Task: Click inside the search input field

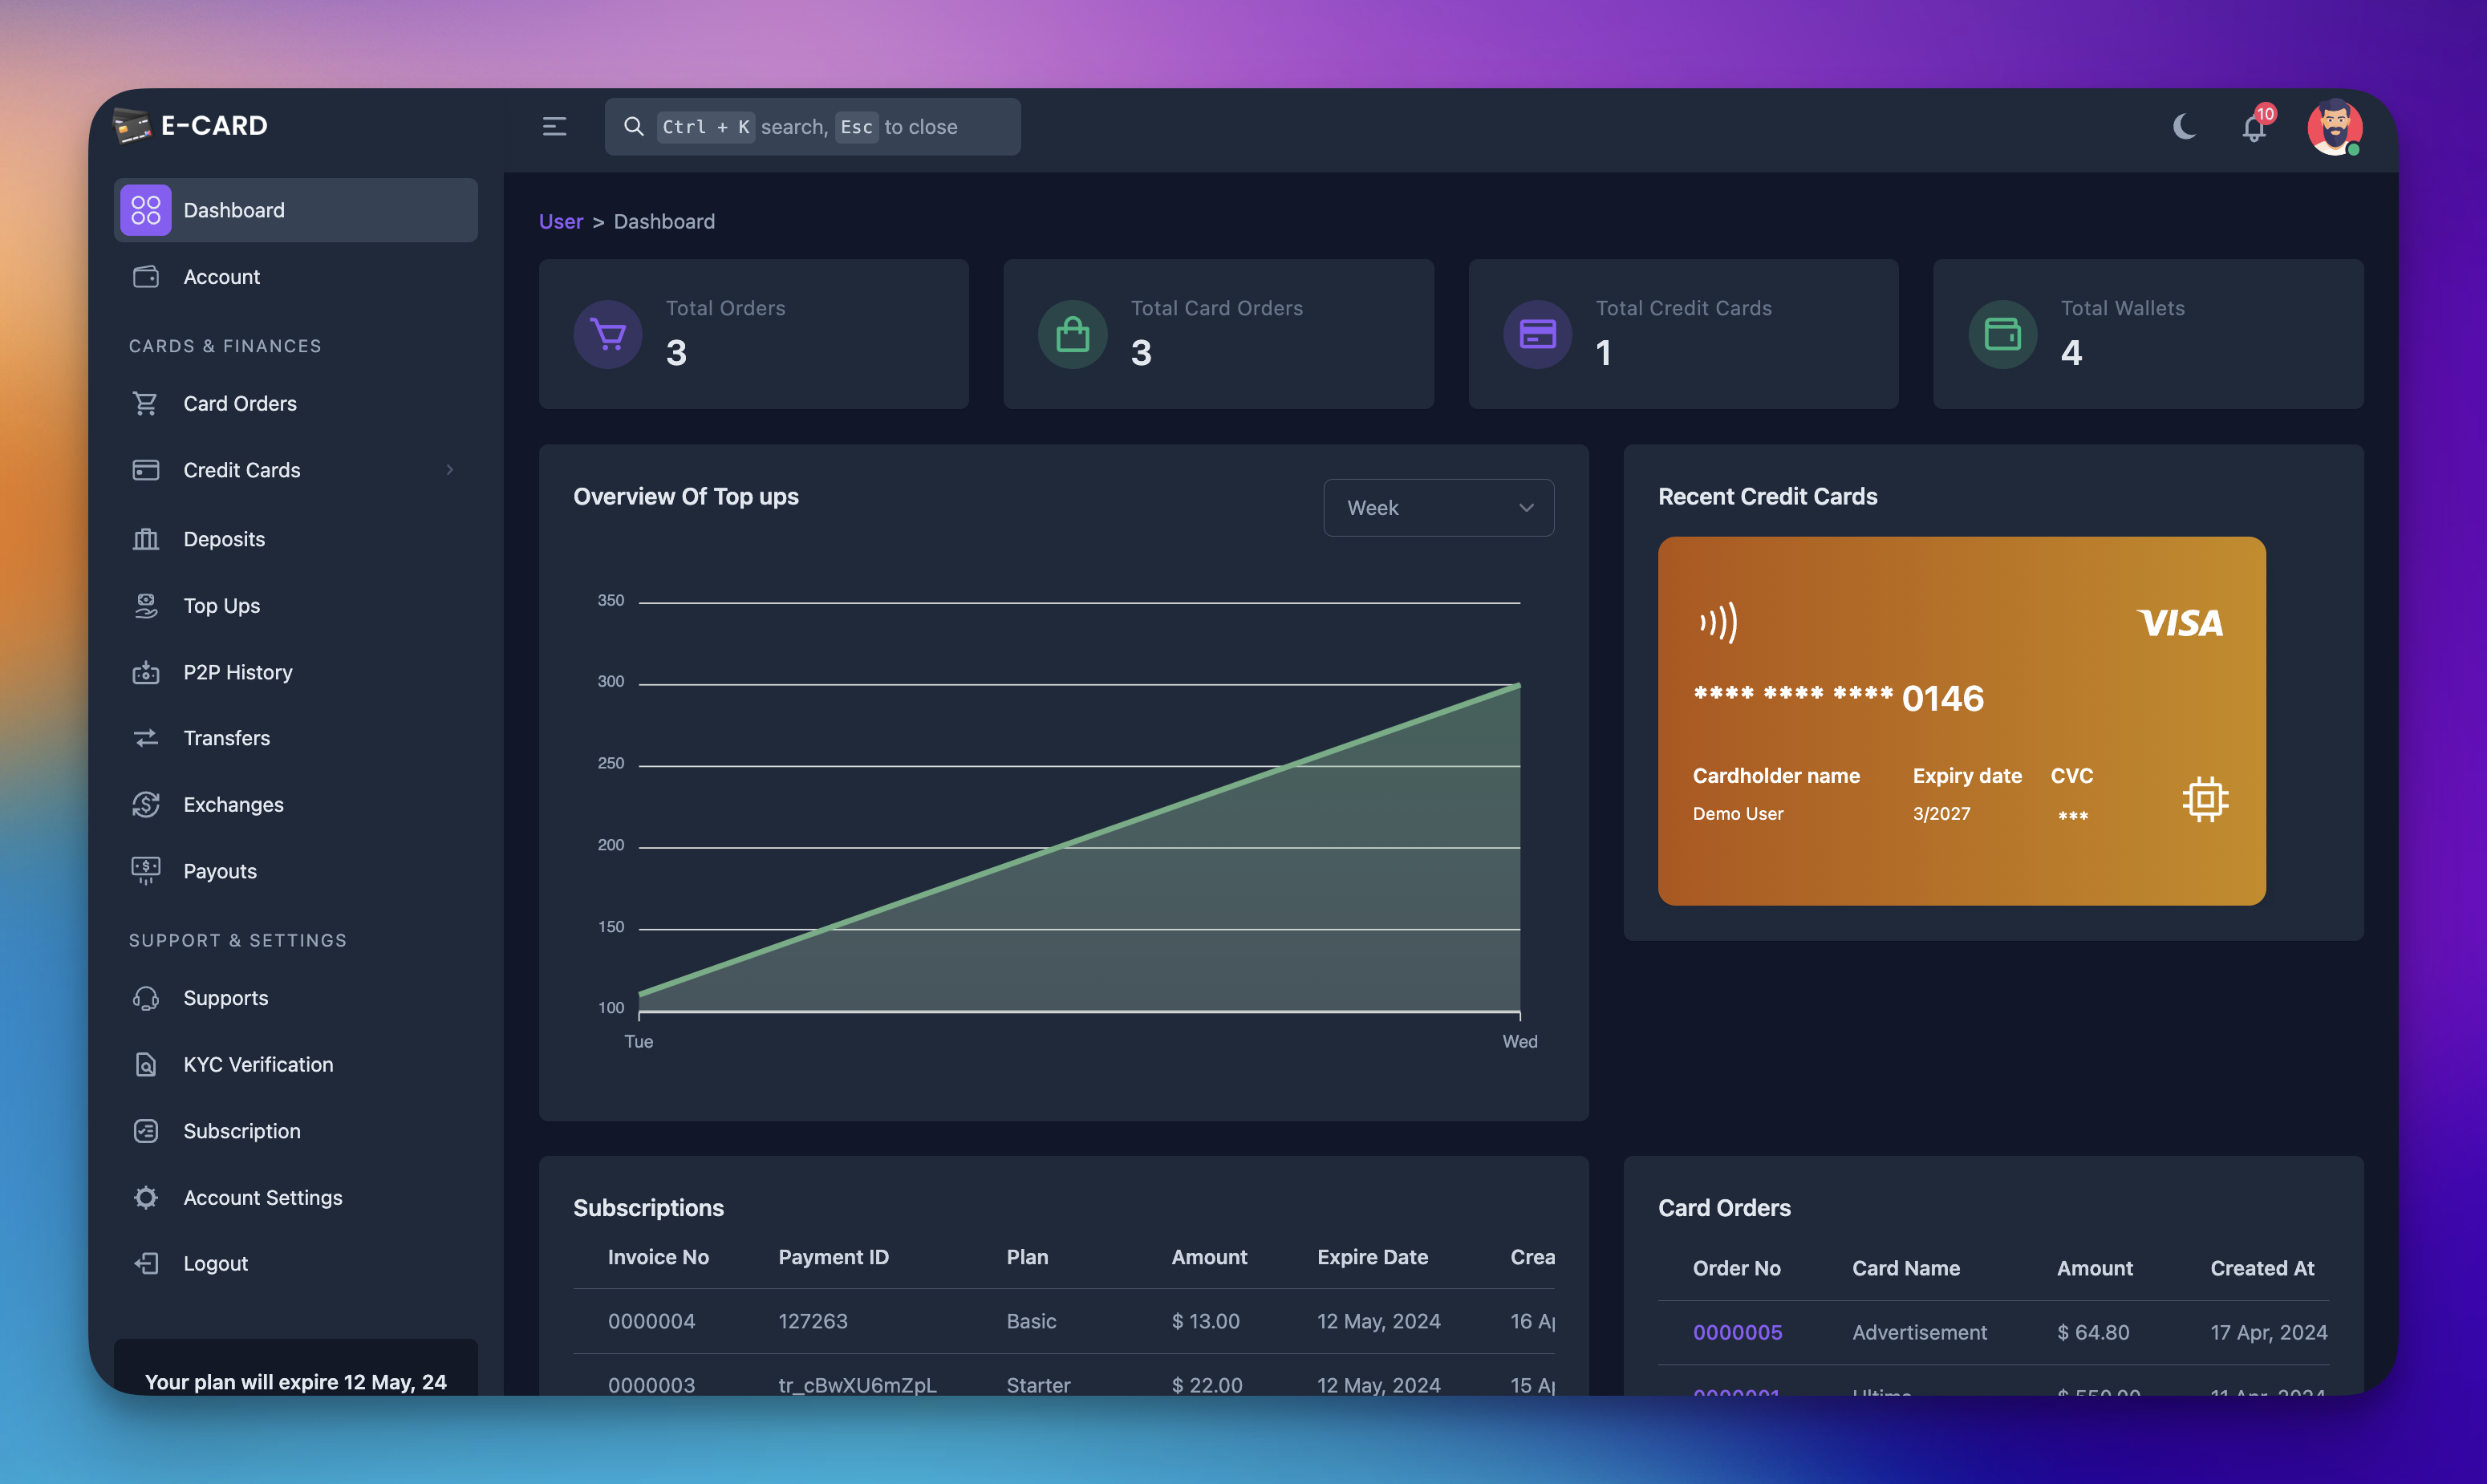Action: click(880, 126)
